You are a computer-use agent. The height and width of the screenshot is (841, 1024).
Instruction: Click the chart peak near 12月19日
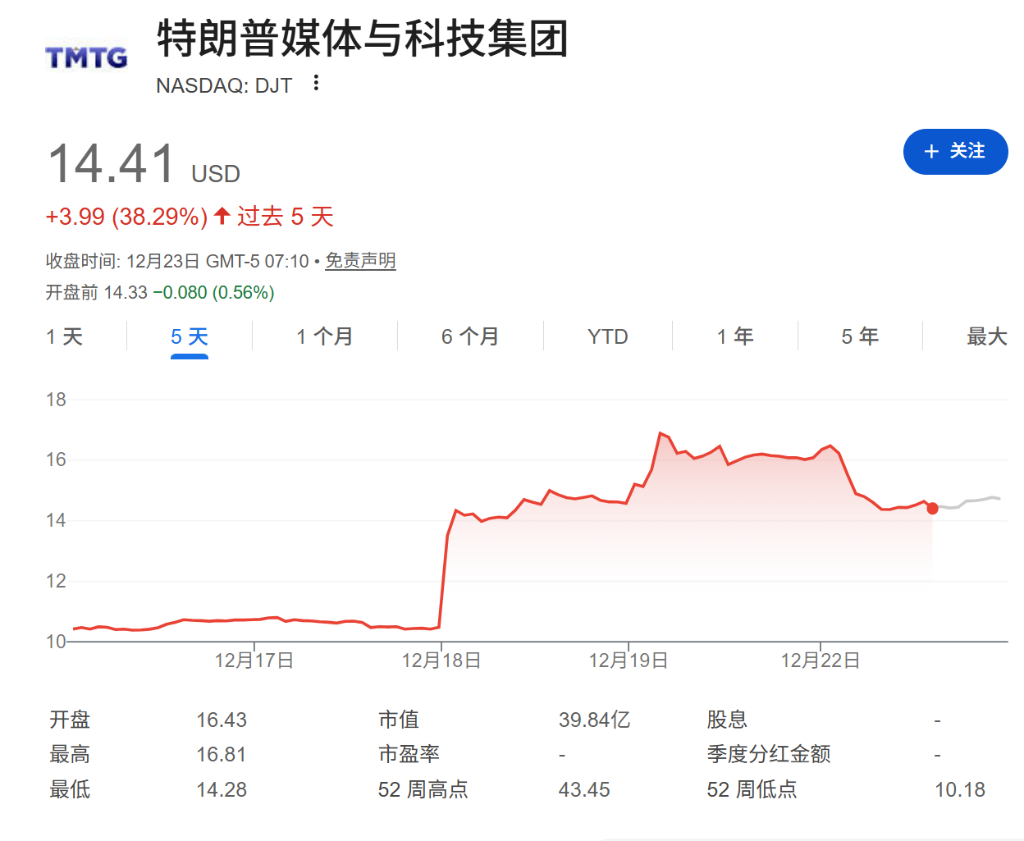661,432
